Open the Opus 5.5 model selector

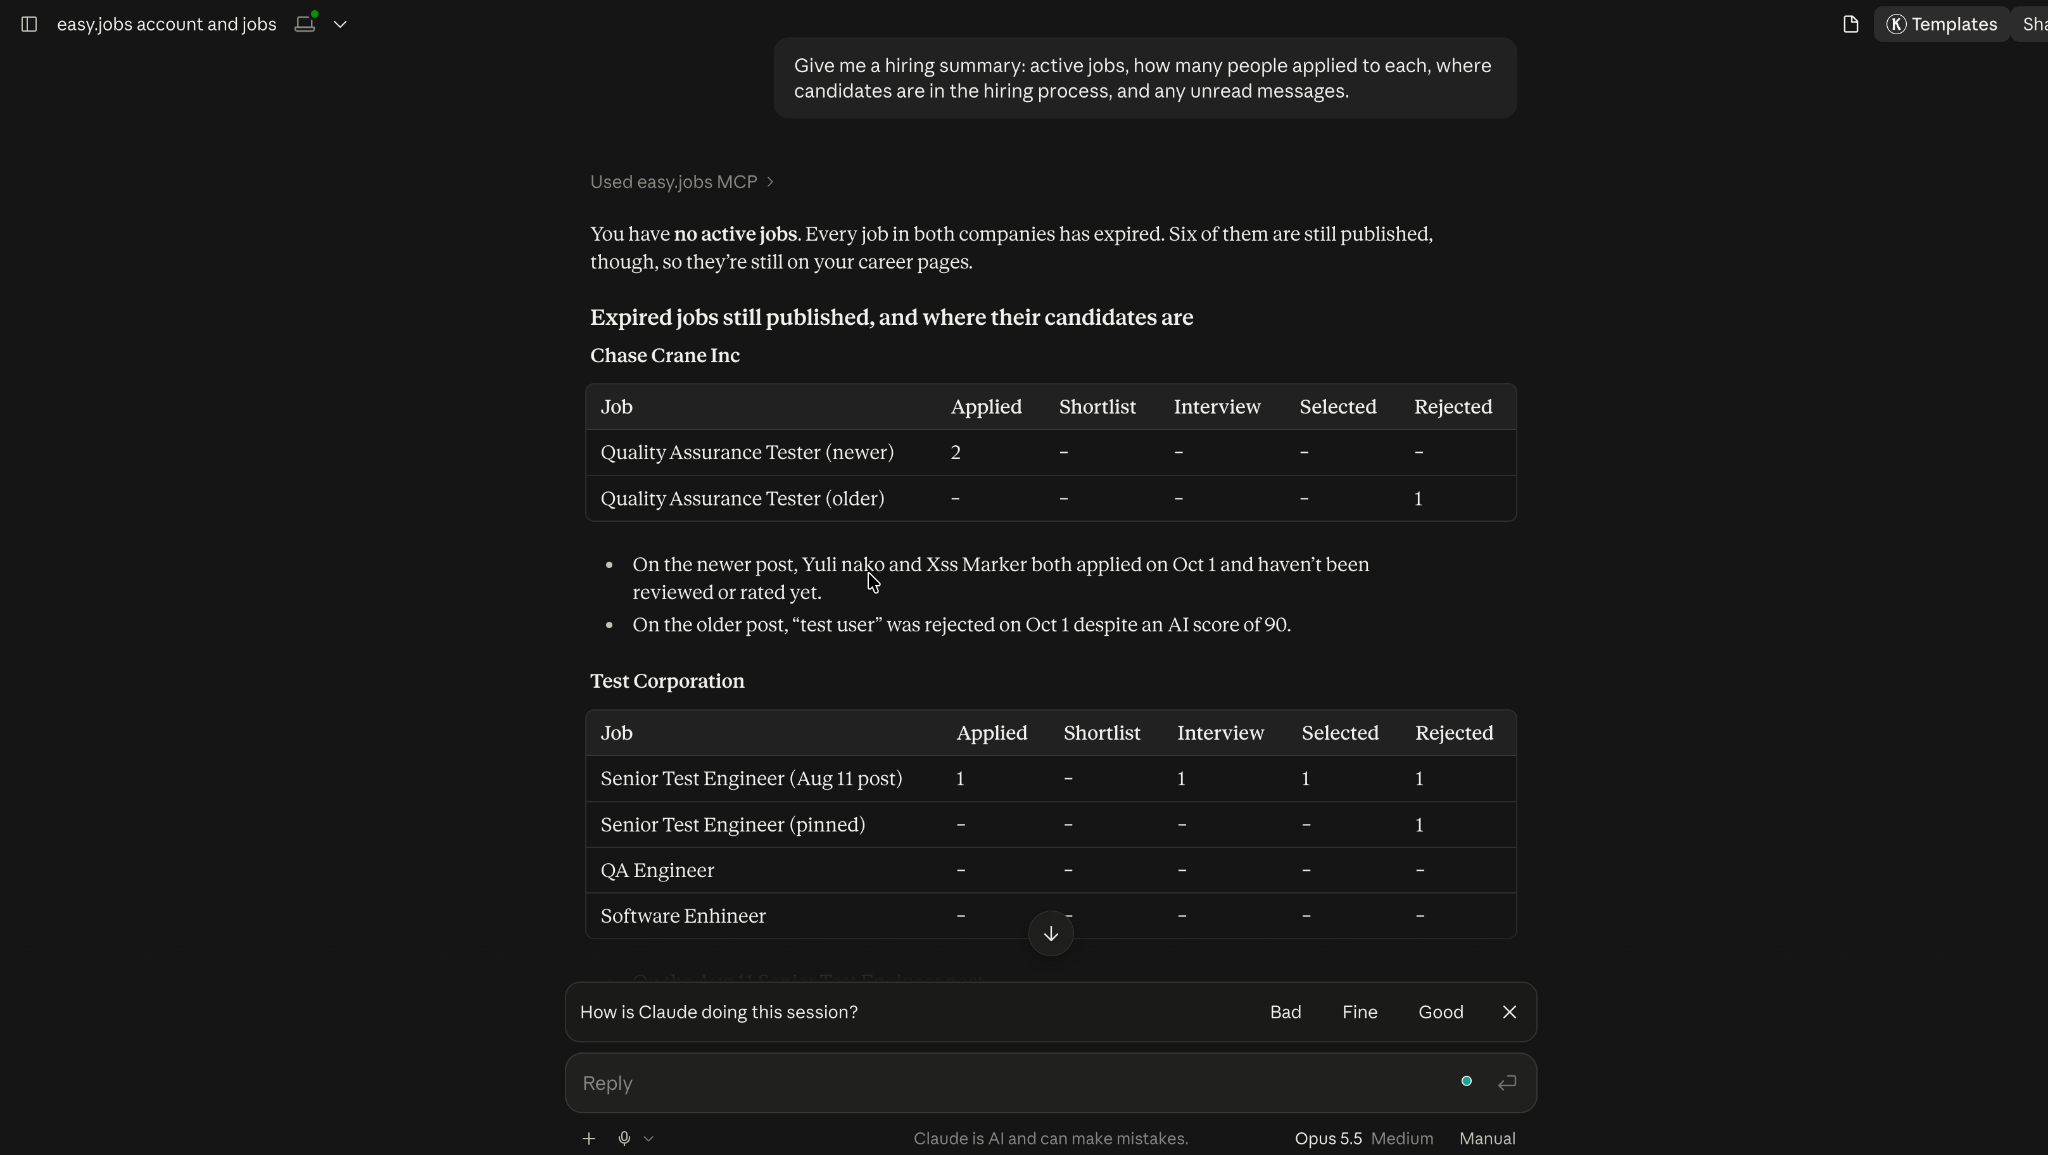(1328, 1138)
